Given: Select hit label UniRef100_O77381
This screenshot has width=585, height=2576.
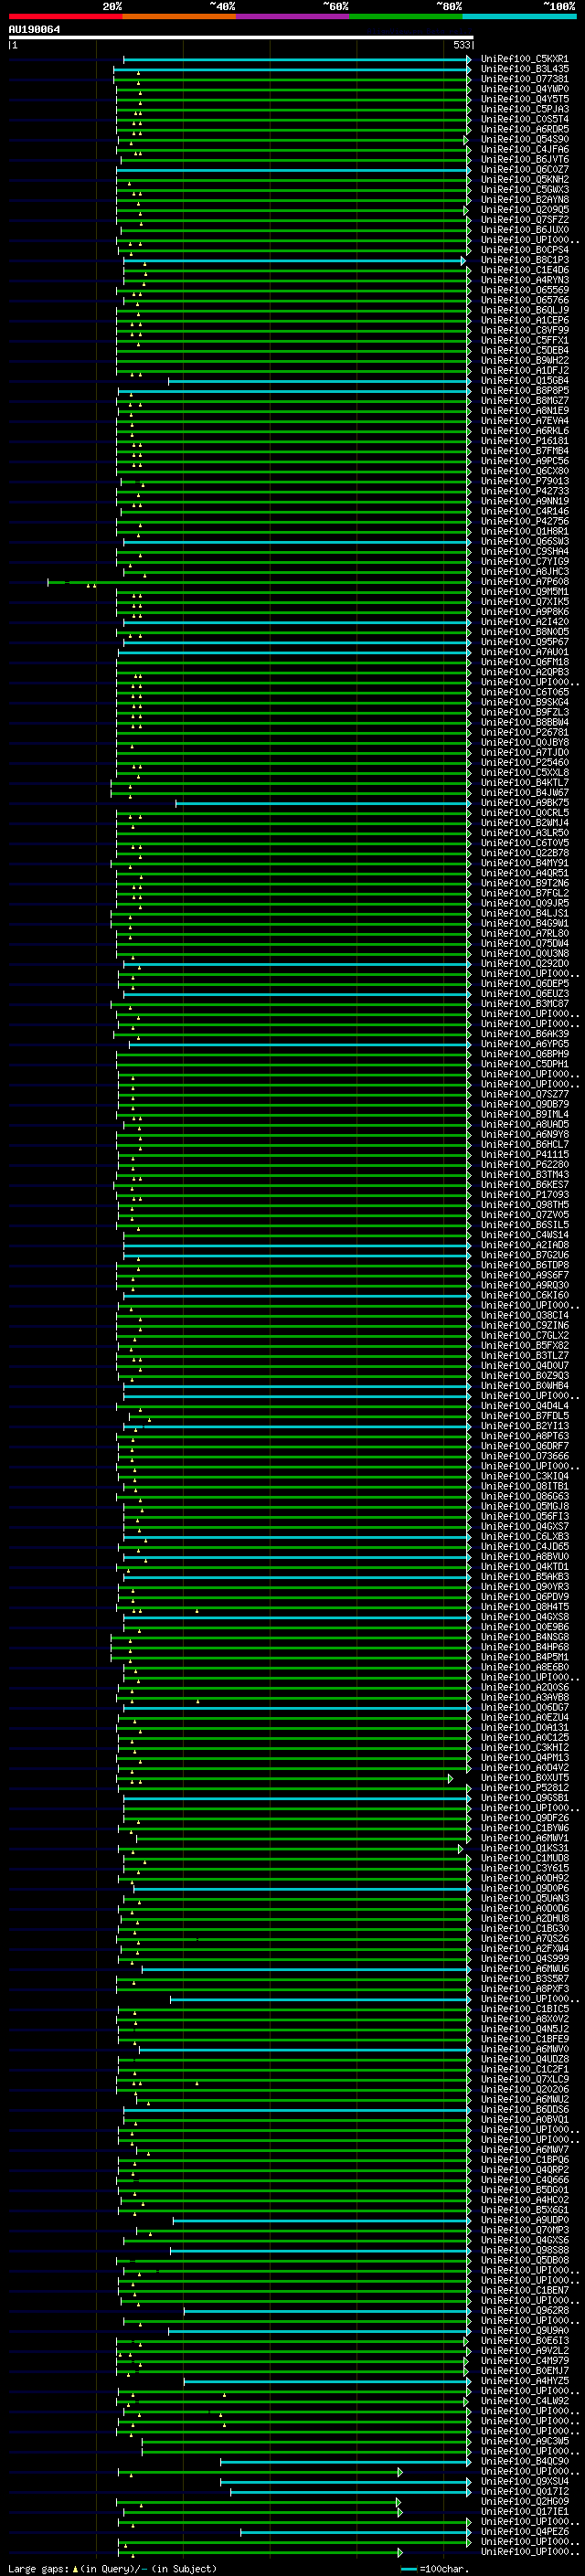Looking at the screenshot, I should (525, 79).
